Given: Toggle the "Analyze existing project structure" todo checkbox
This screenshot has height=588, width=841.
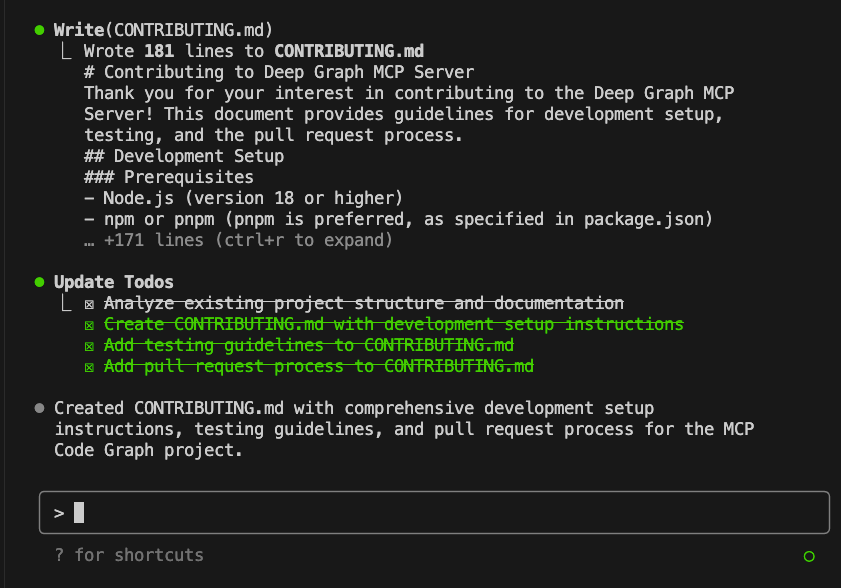Looking at the screenshot, I should tap(89, 303).
